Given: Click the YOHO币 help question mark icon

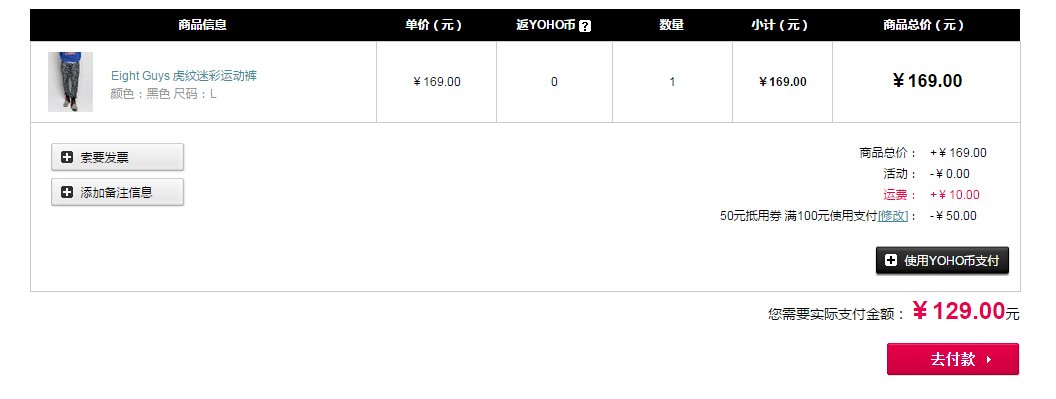Looking at the screenshot, I should 585,26.
